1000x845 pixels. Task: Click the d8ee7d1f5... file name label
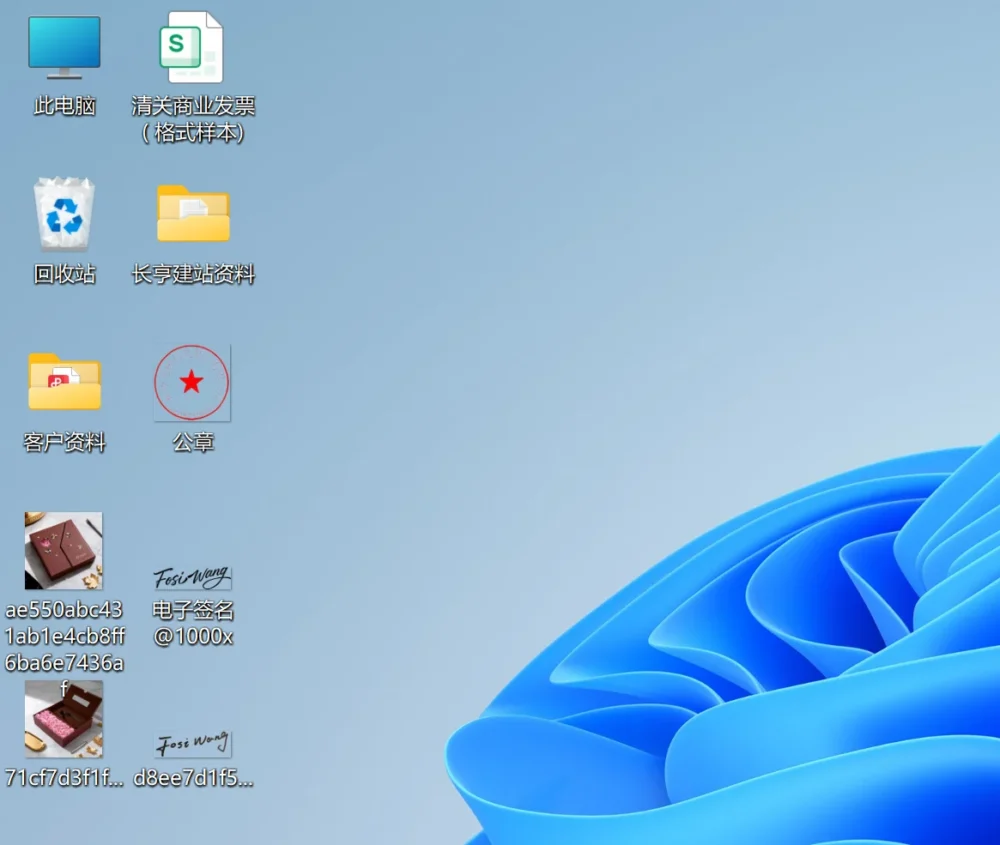point(193,778)
